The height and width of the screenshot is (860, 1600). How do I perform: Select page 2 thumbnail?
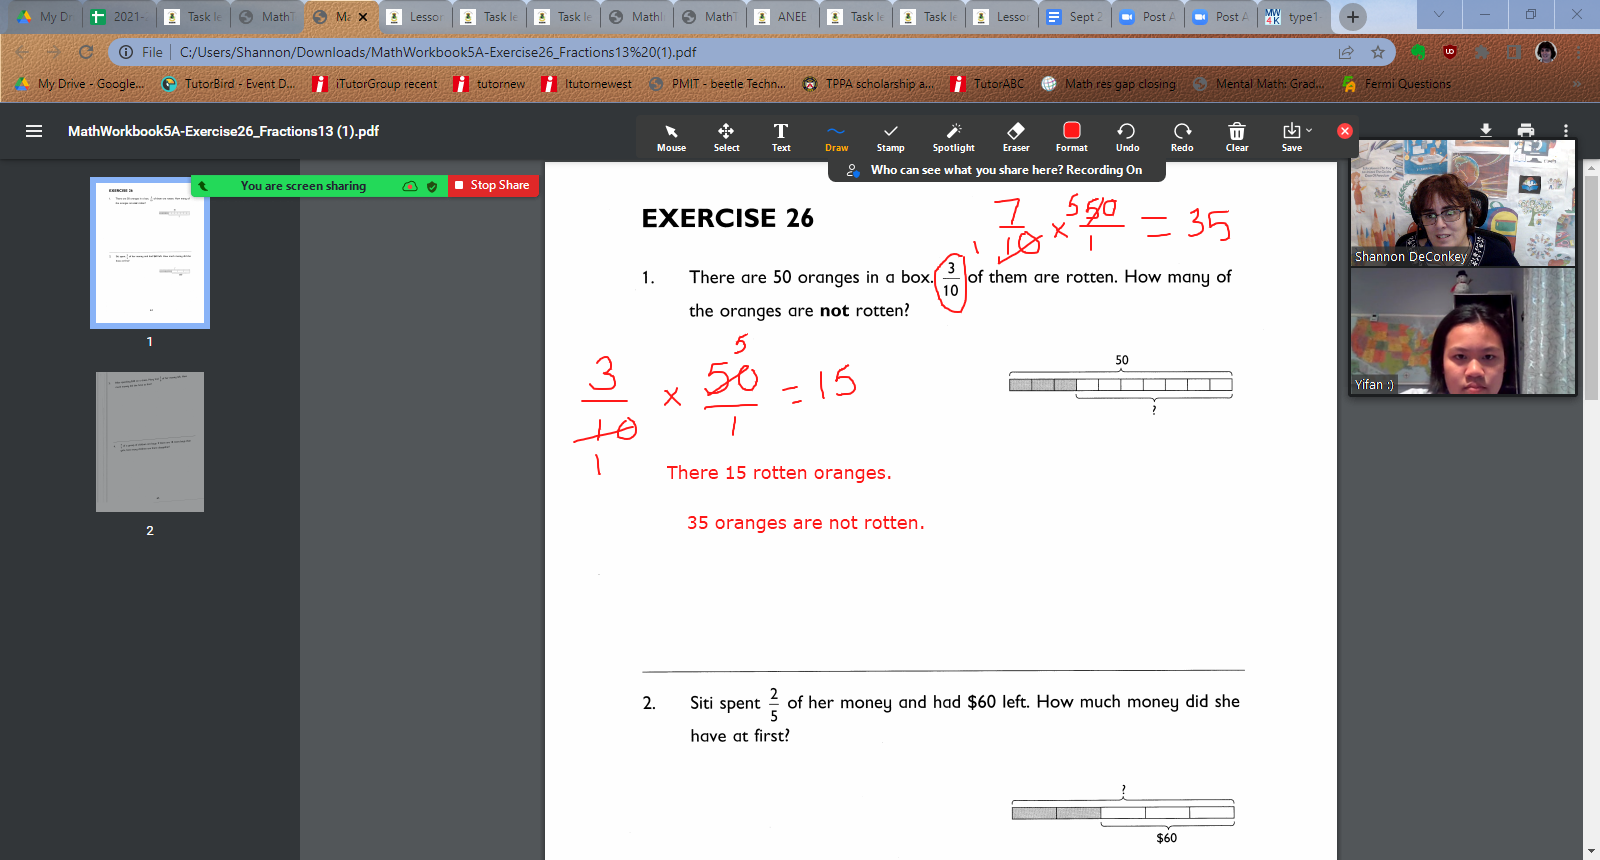pyautogui.click(x=150, y=442)
